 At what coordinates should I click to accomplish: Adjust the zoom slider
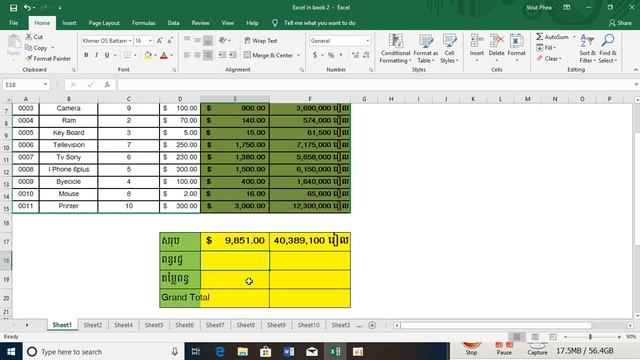click(590, 337)
